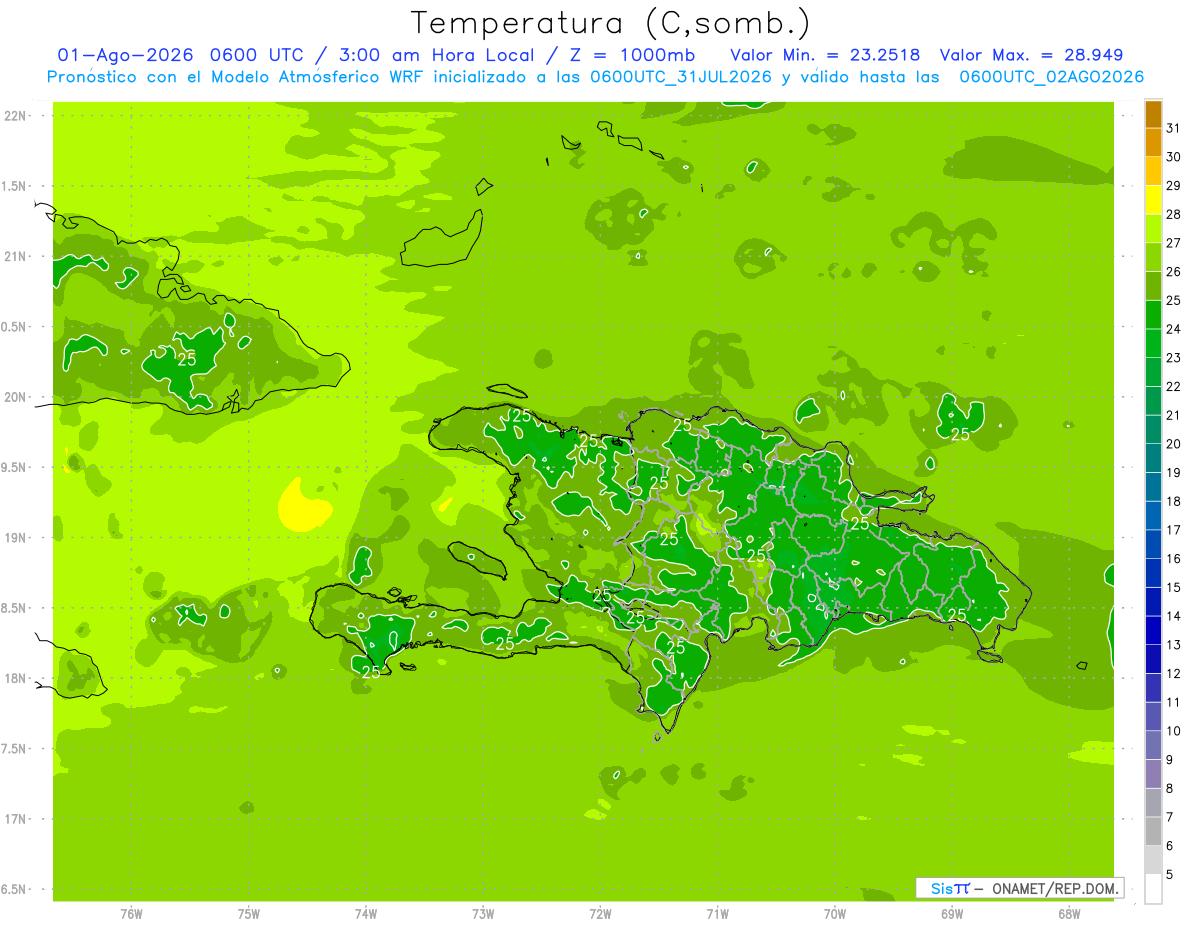Click the "Valor Min. = 23.2518" readout
Image resolution: width=1200 pixels, height=927 pixels.
[825, 55]
